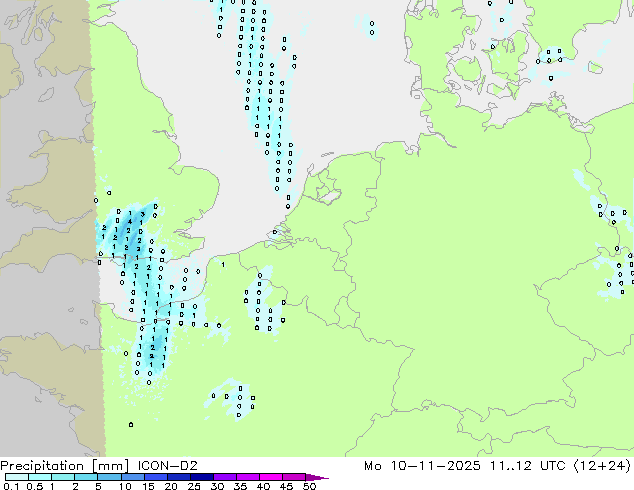
Task: Click the 15 legend scale label
Action: [148, 486]
